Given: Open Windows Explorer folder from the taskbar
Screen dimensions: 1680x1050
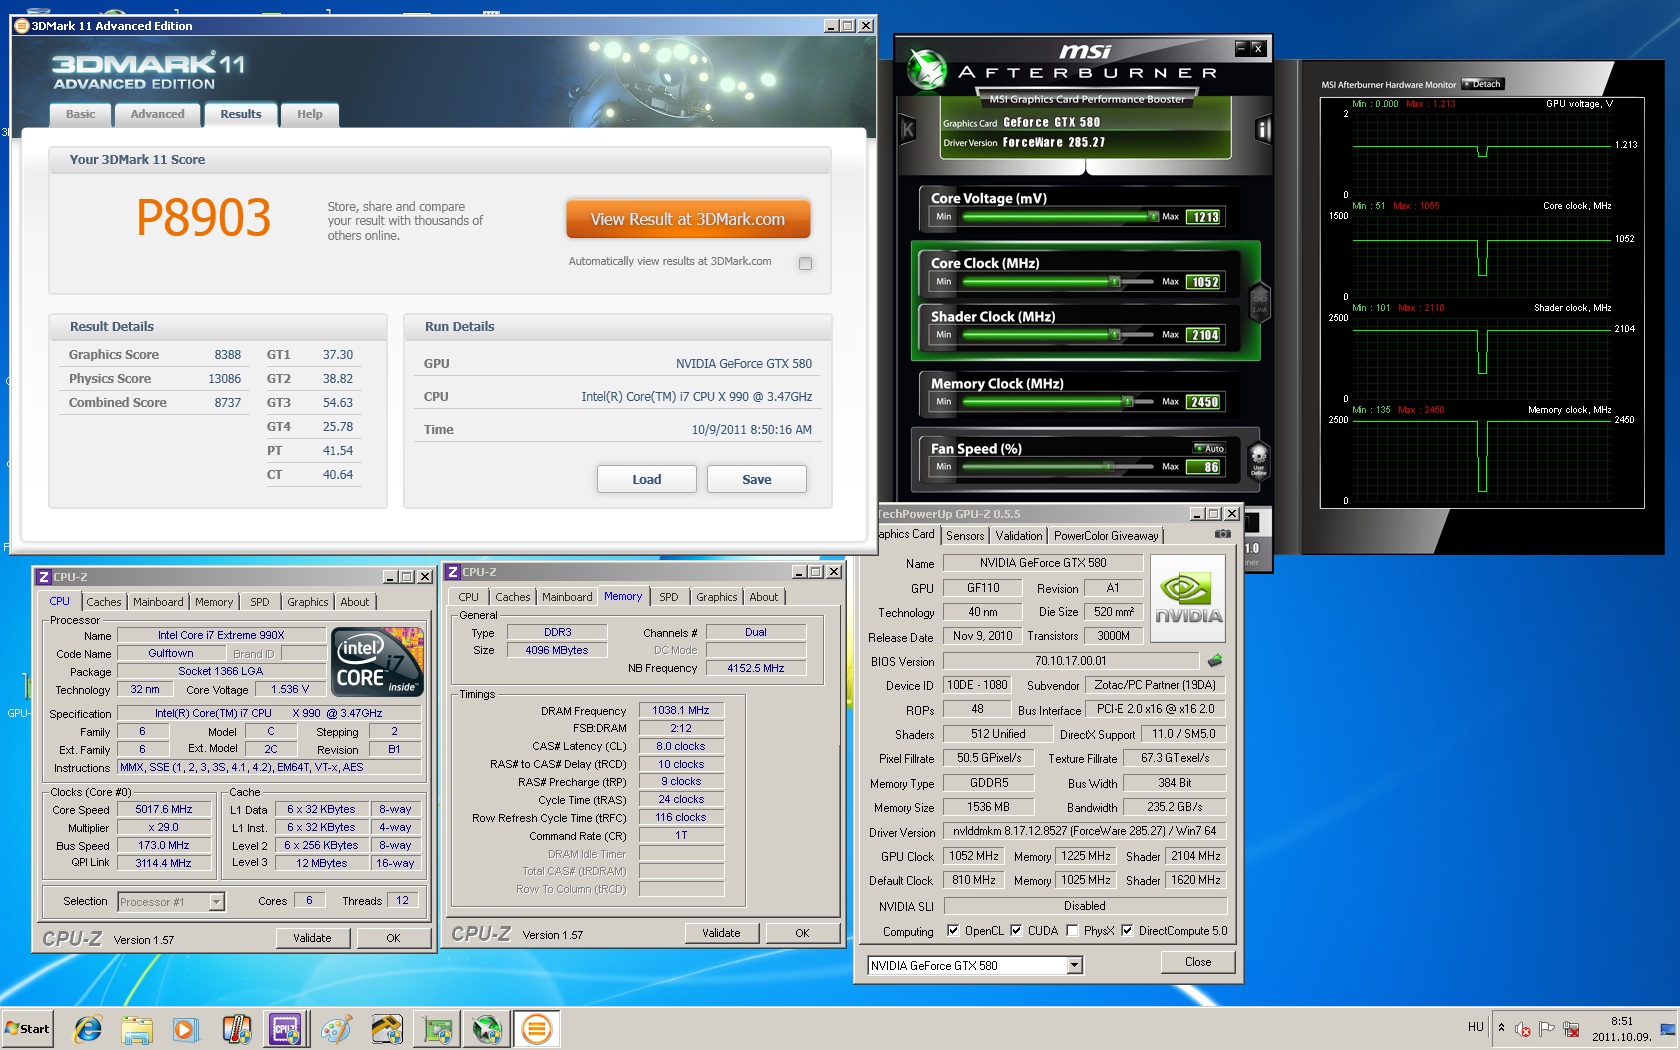Looking at the screenshot, I should pos(137,1029).
